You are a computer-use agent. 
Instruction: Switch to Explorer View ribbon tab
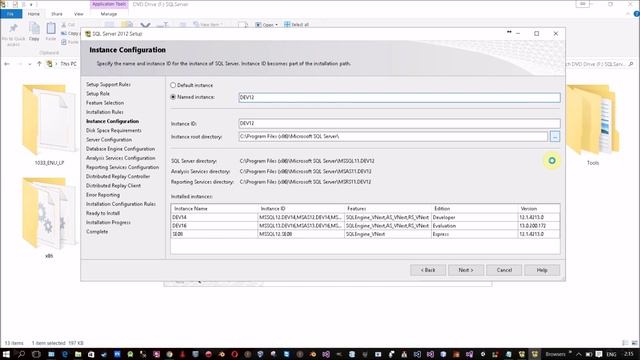78,14
